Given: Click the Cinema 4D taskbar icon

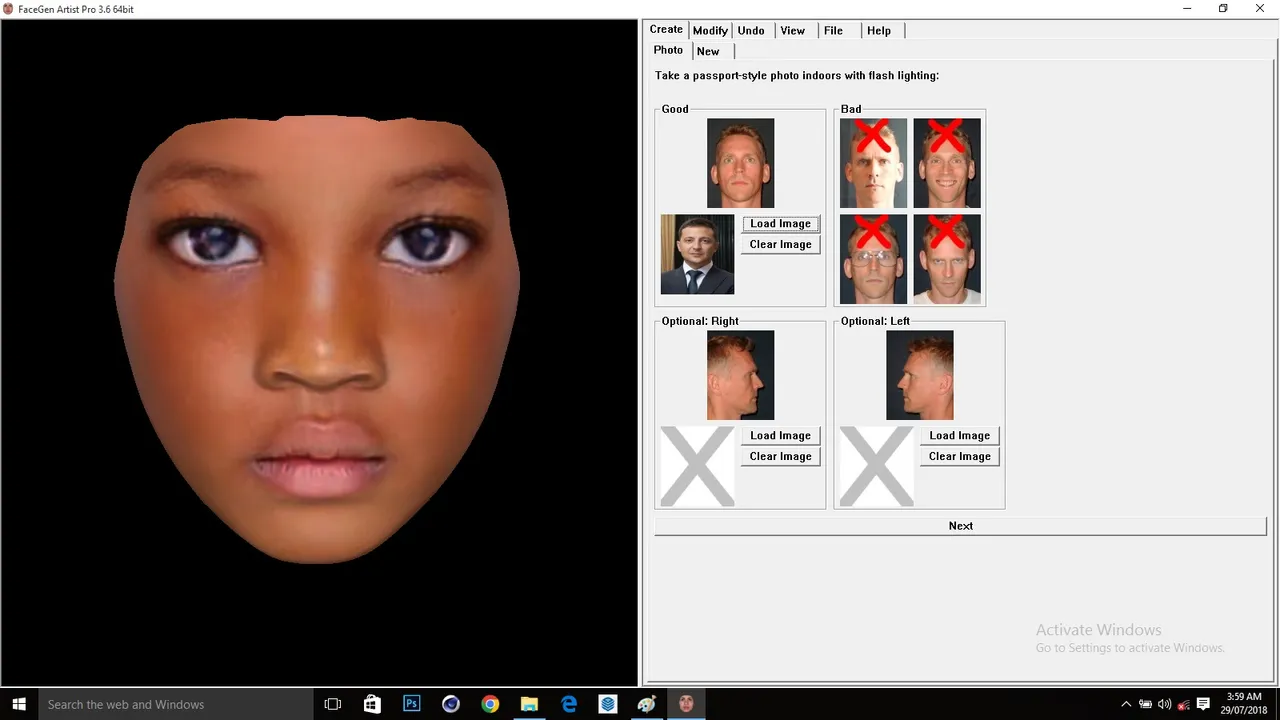Looking at the screenshot, I should (450, 704).
